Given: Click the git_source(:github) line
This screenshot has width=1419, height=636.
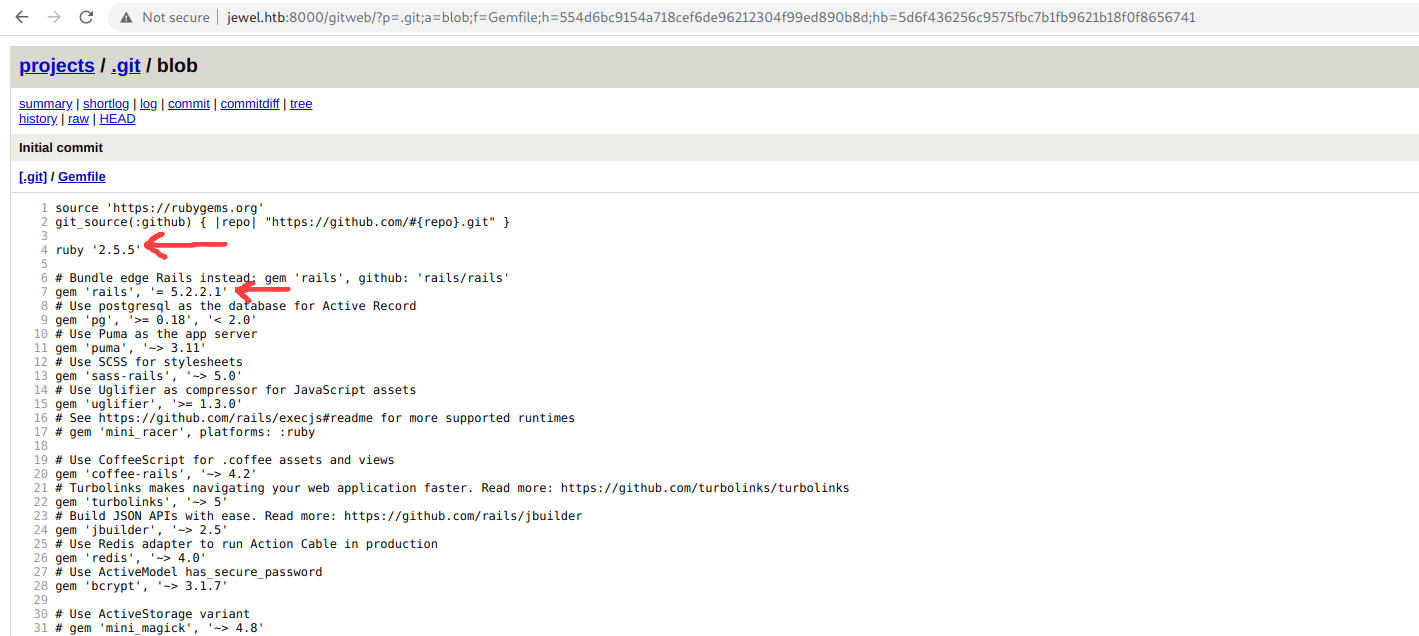Looking at the screenshot, I should (x=283, y=222).
